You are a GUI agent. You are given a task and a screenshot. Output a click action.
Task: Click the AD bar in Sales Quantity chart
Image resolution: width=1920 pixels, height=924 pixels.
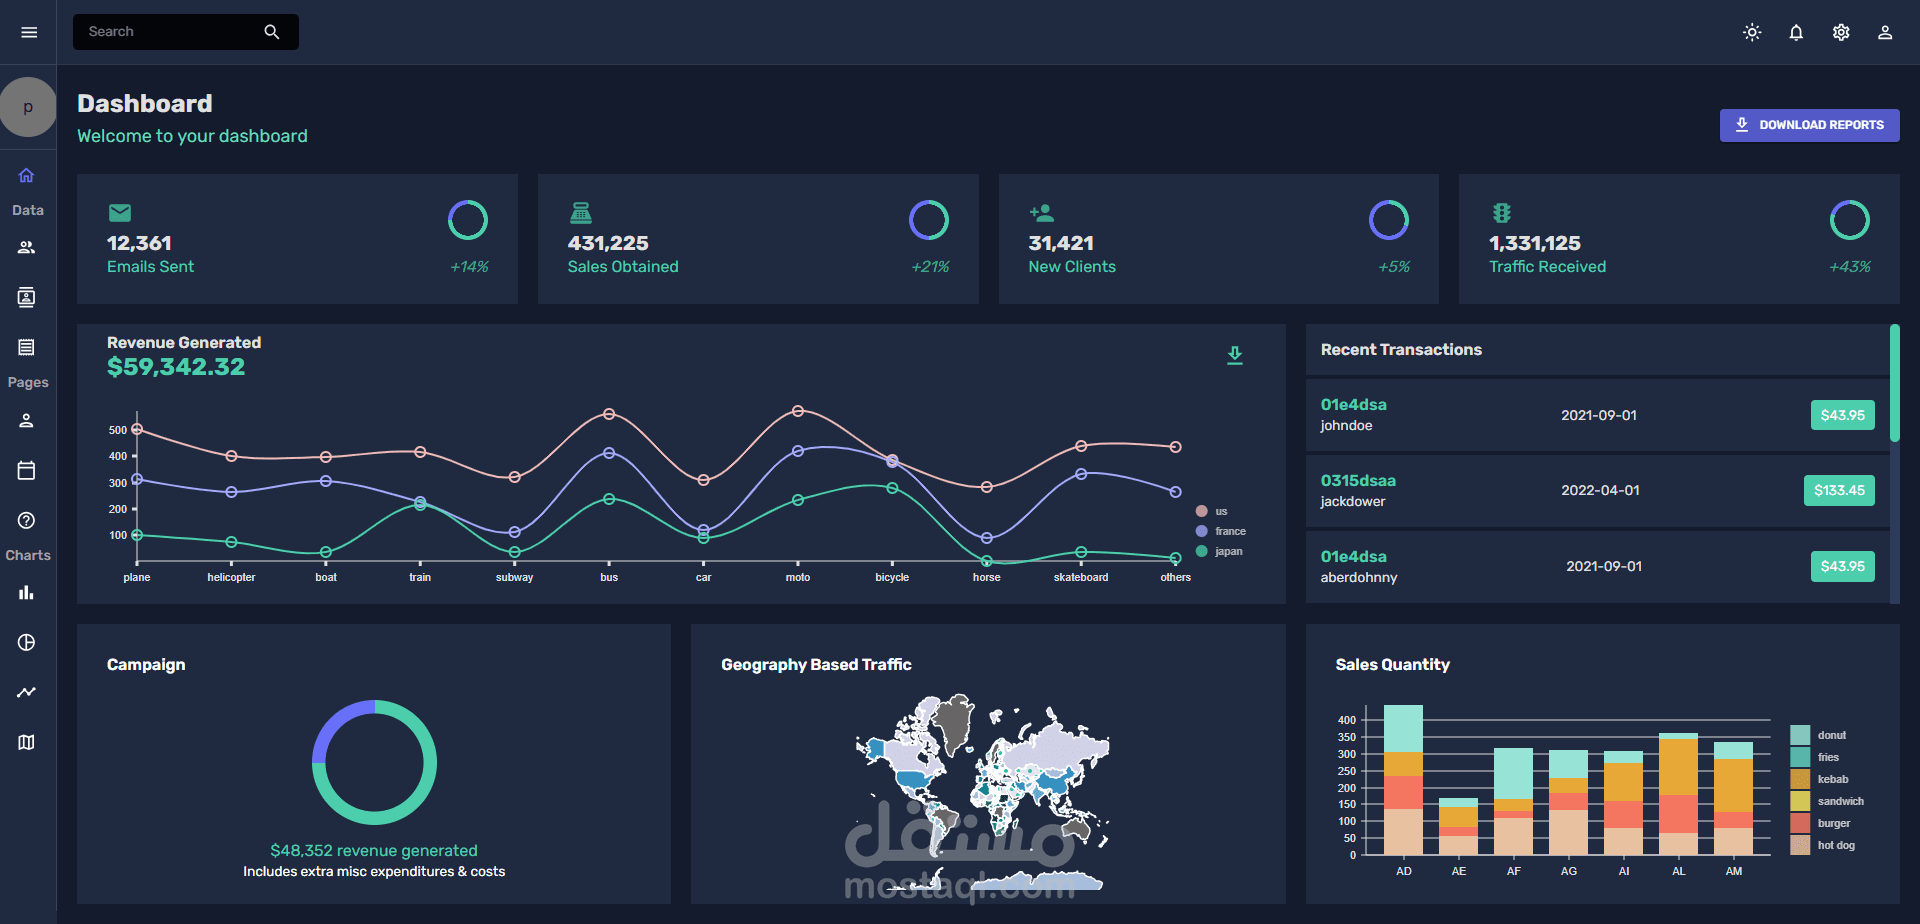click(x=1403, y=780)
